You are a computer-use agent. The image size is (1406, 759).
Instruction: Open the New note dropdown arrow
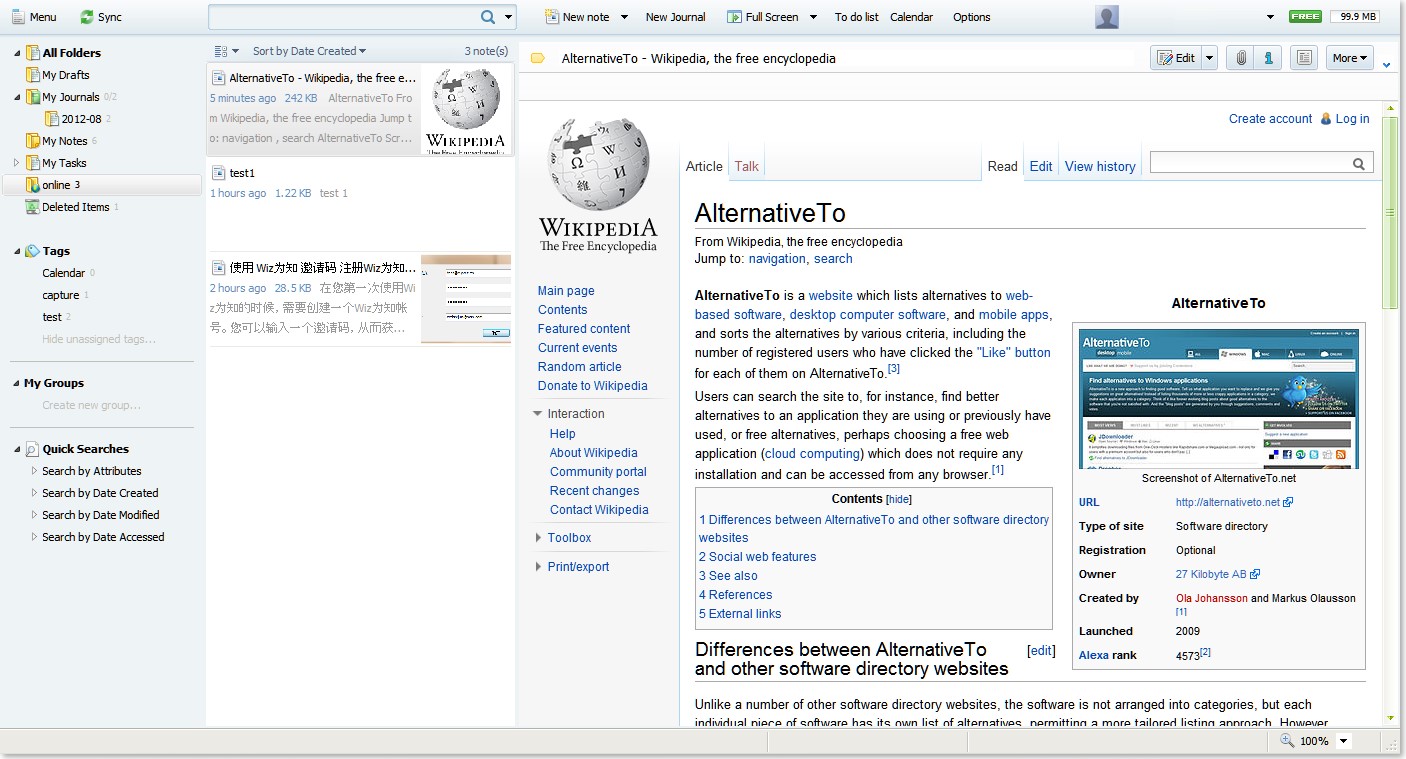(x=624, y=17)
